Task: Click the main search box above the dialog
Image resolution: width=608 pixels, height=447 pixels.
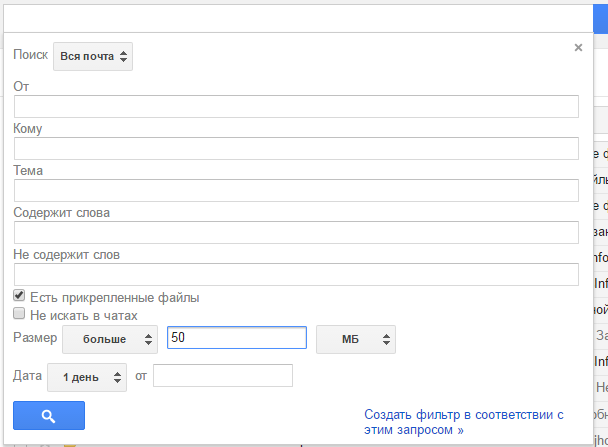Action: pos(290,17)
